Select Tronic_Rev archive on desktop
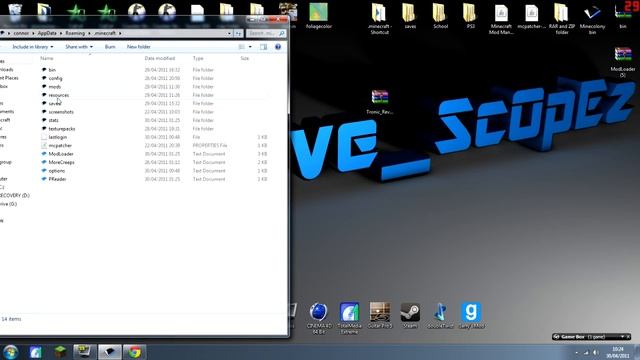 380,102
